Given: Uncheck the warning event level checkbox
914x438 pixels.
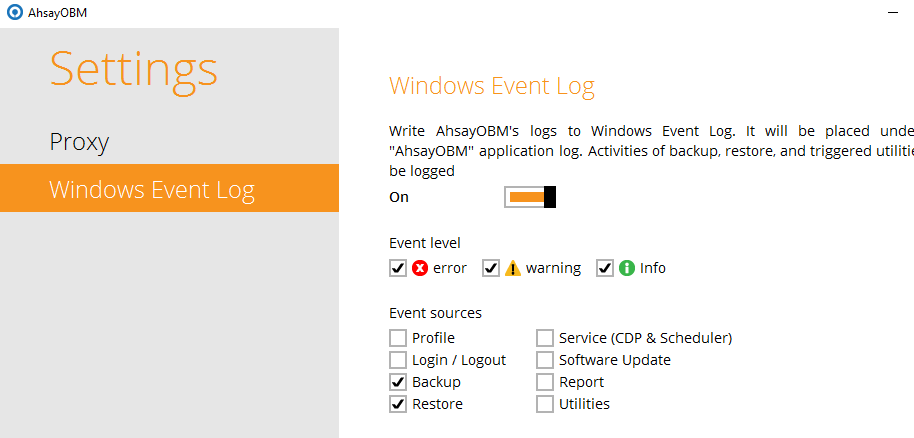Looking at the screenshot, I should pyautogui.click(x=491, y=268).
